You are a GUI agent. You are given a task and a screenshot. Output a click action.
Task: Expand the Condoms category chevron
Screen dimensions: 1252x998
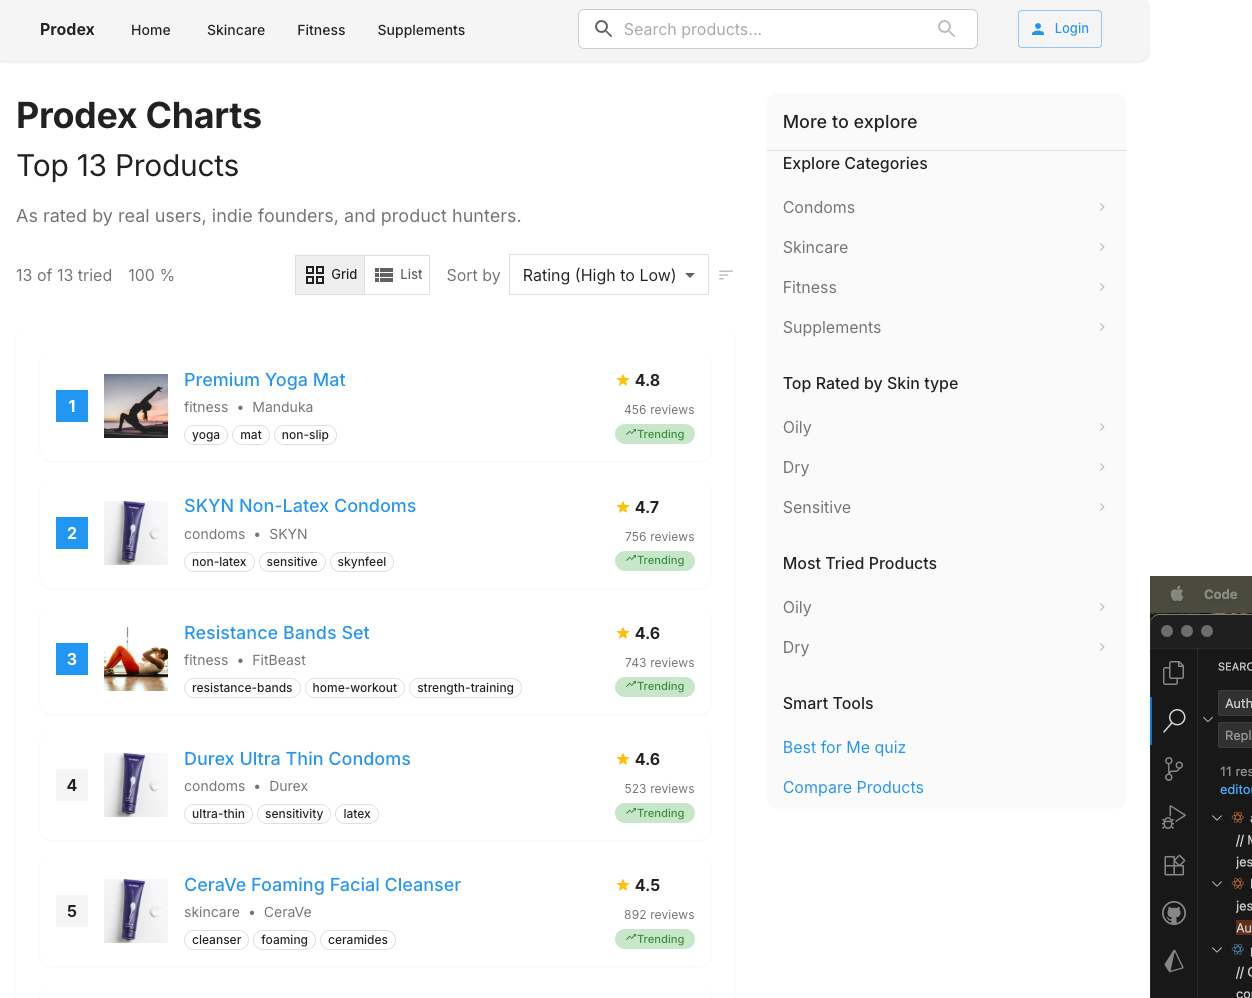point(1102,207)
